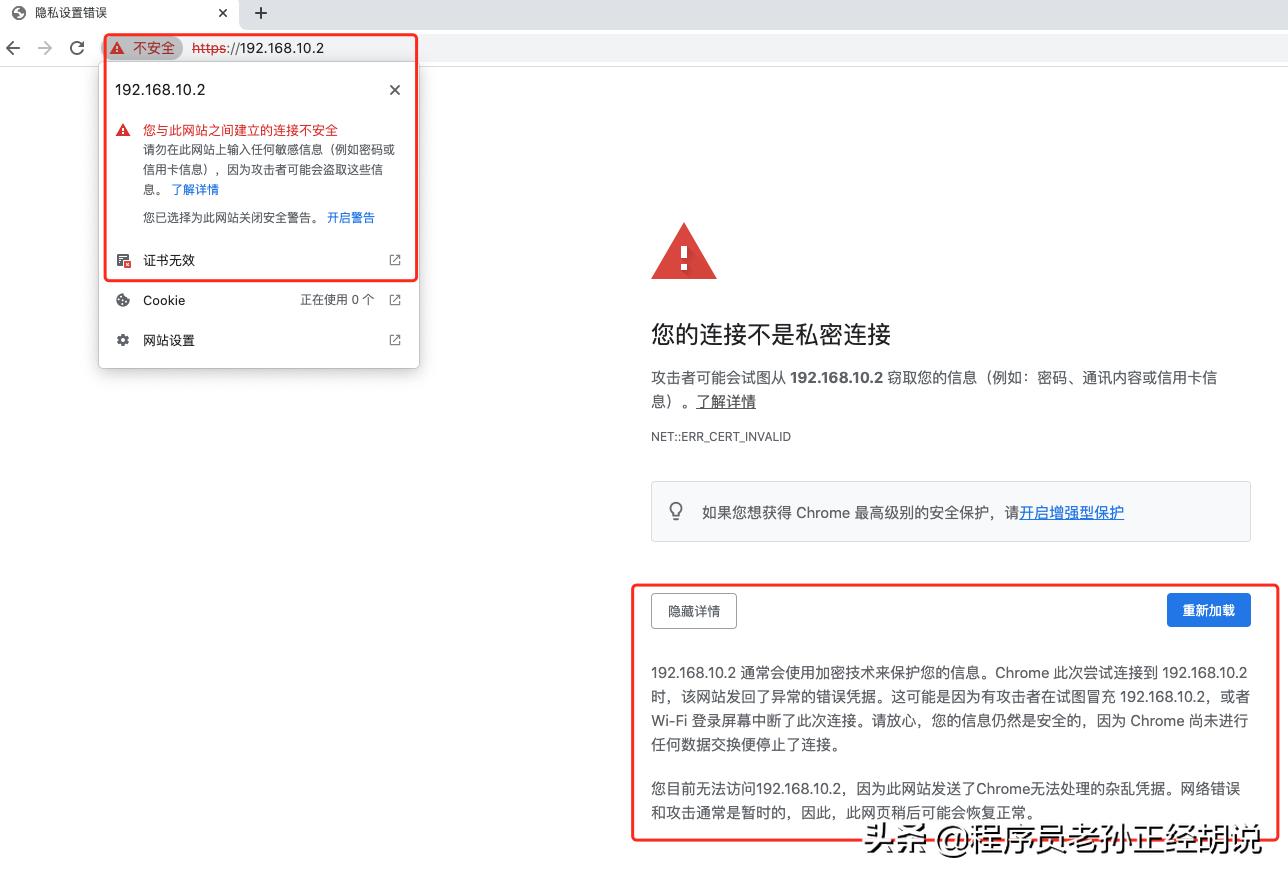Click the 开启增强型保护 link
The image size is (1288, 881).
(x=1071, y=513)
